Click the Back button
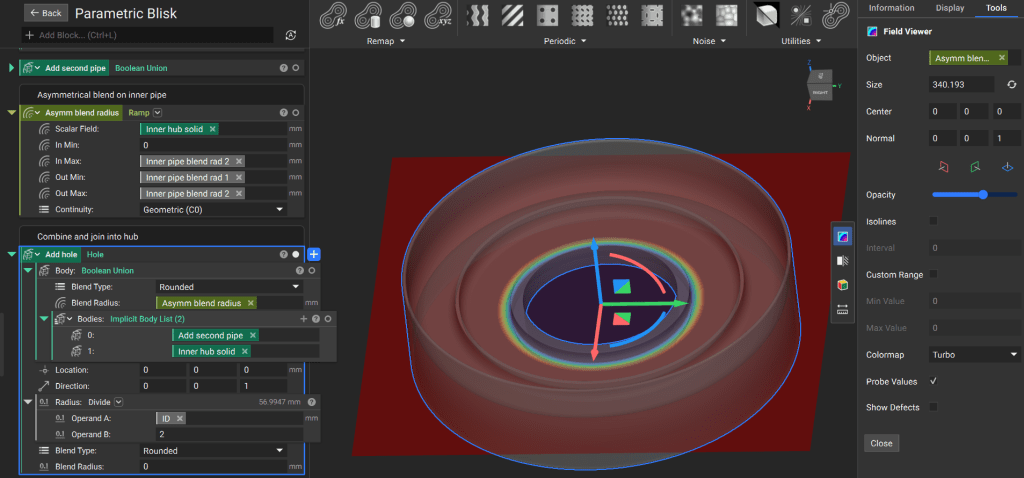Image resolution: width=1024 pixels, height=478 pixels. 45,13
